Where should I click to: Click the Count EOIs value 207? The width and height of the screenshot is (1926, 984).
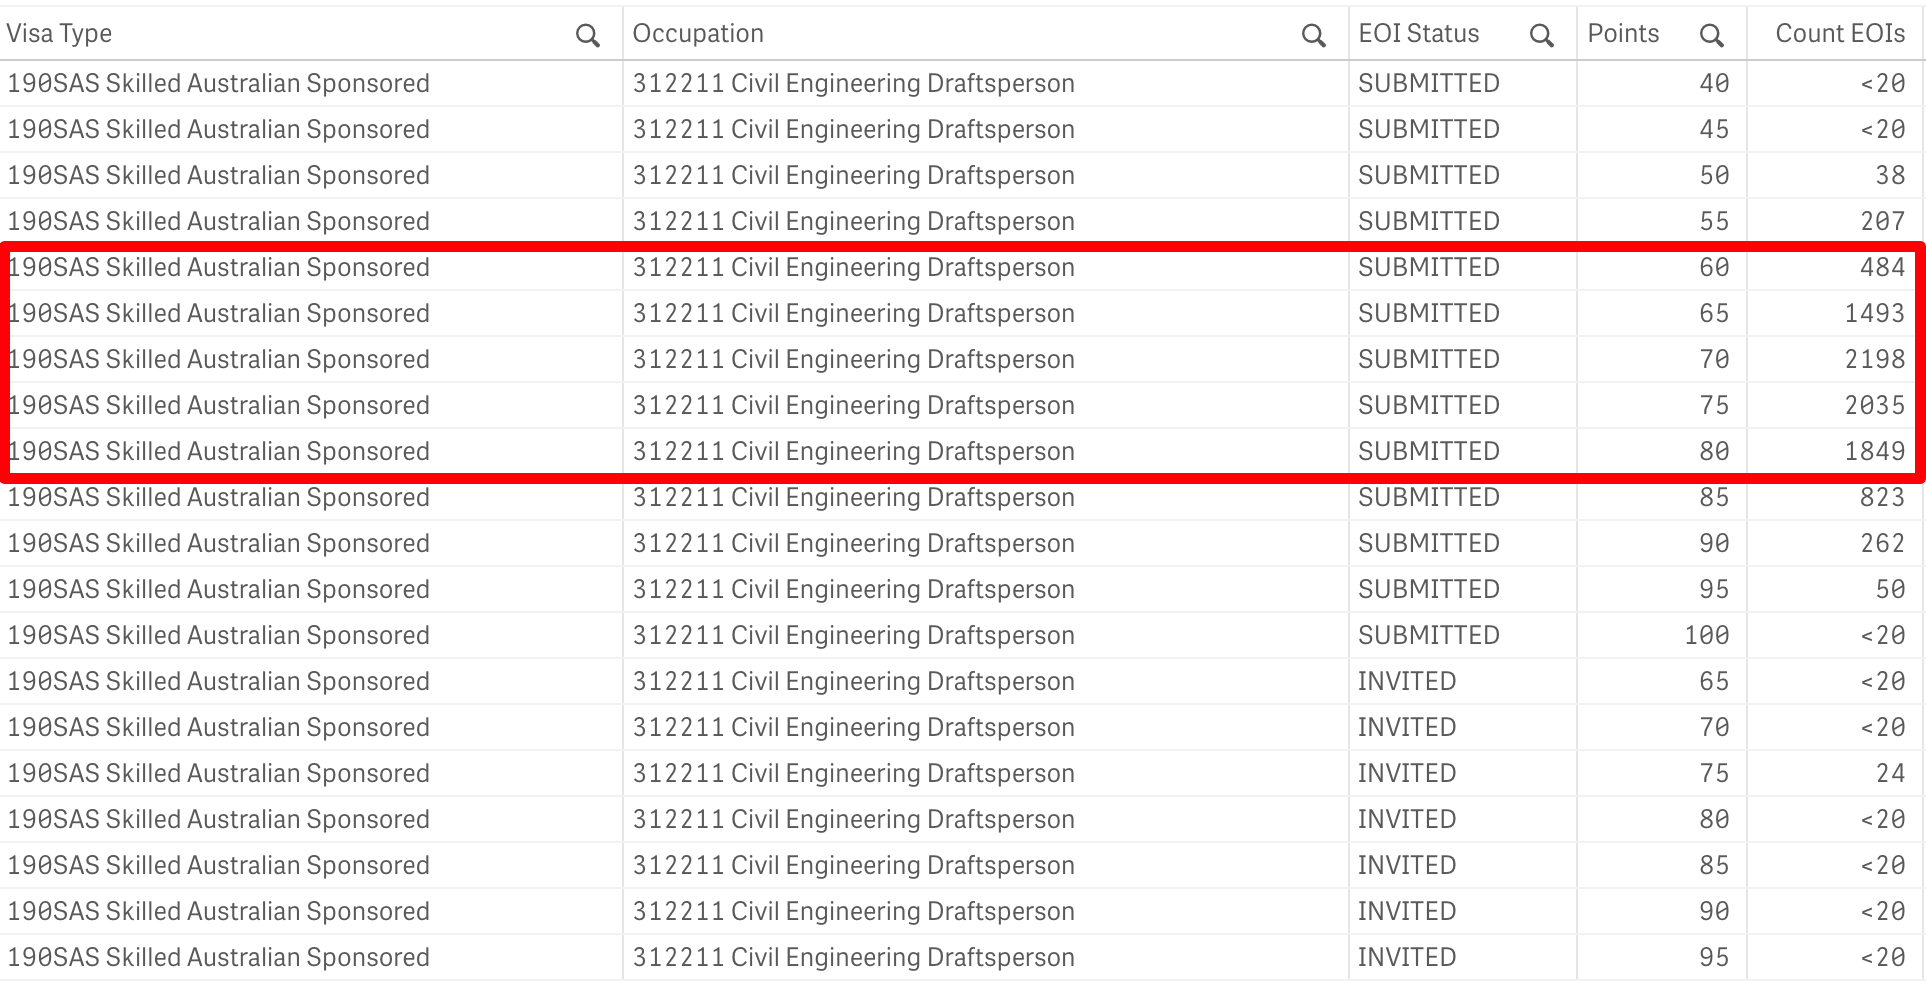pos(1881,222)
